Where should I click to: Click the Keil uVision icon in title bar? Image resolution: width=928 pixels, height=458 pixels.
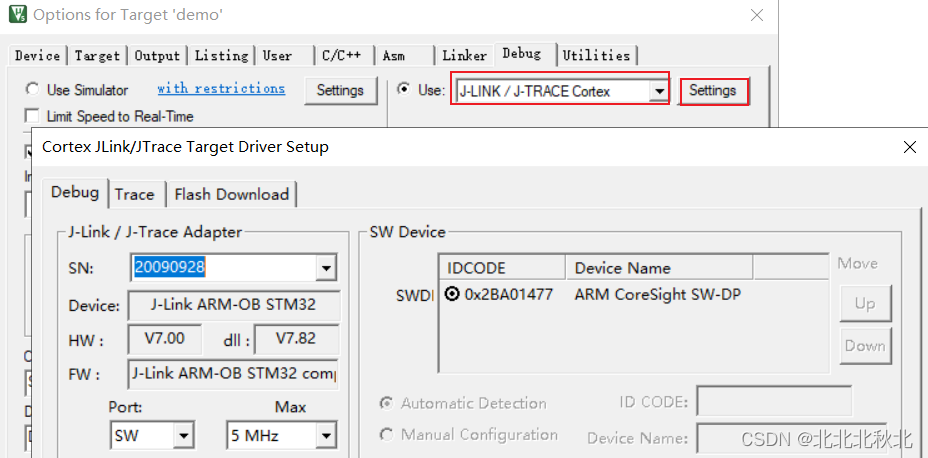coord(17,14)
